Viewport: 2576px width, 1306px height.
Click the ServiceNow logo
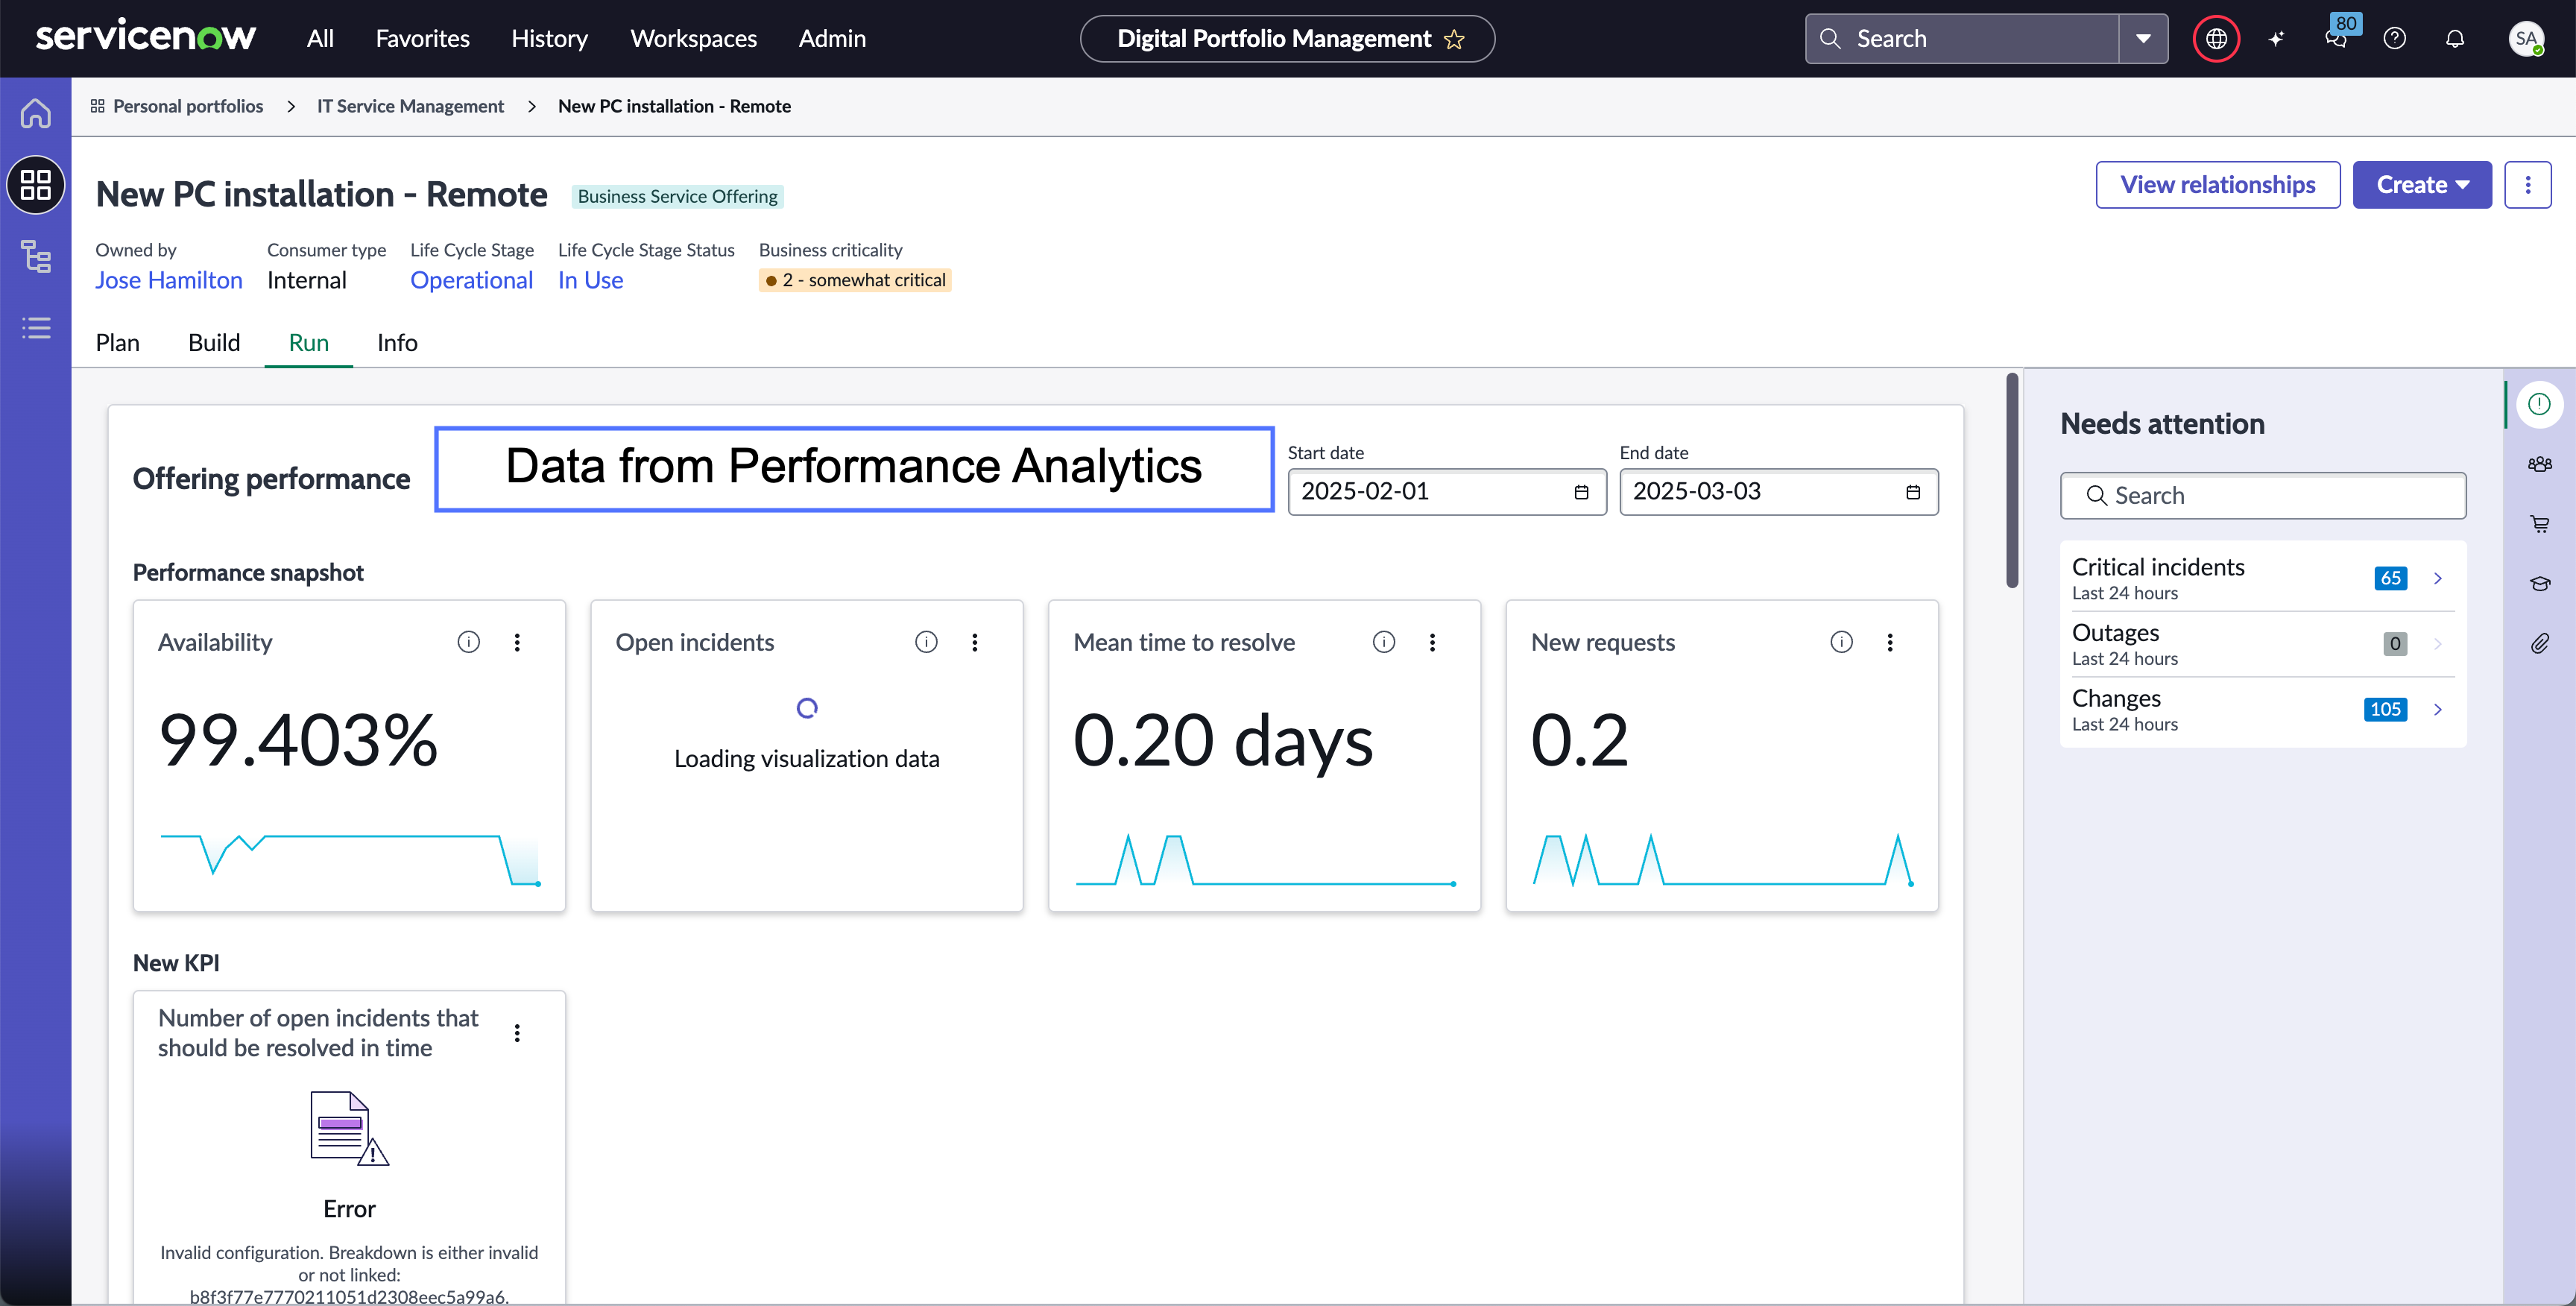(x=146, y=38)
